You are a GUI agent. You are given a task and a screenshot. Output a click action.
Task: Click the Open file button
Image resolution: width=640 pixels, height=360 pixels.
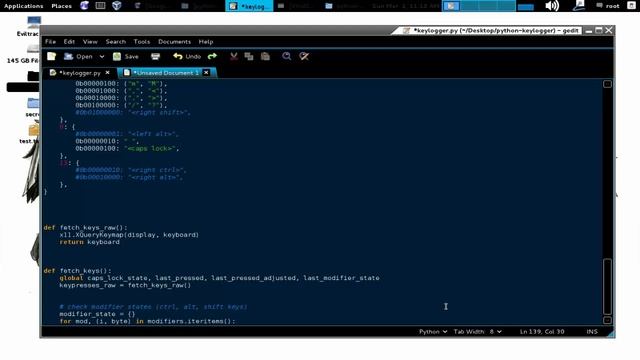pos(78,56)
